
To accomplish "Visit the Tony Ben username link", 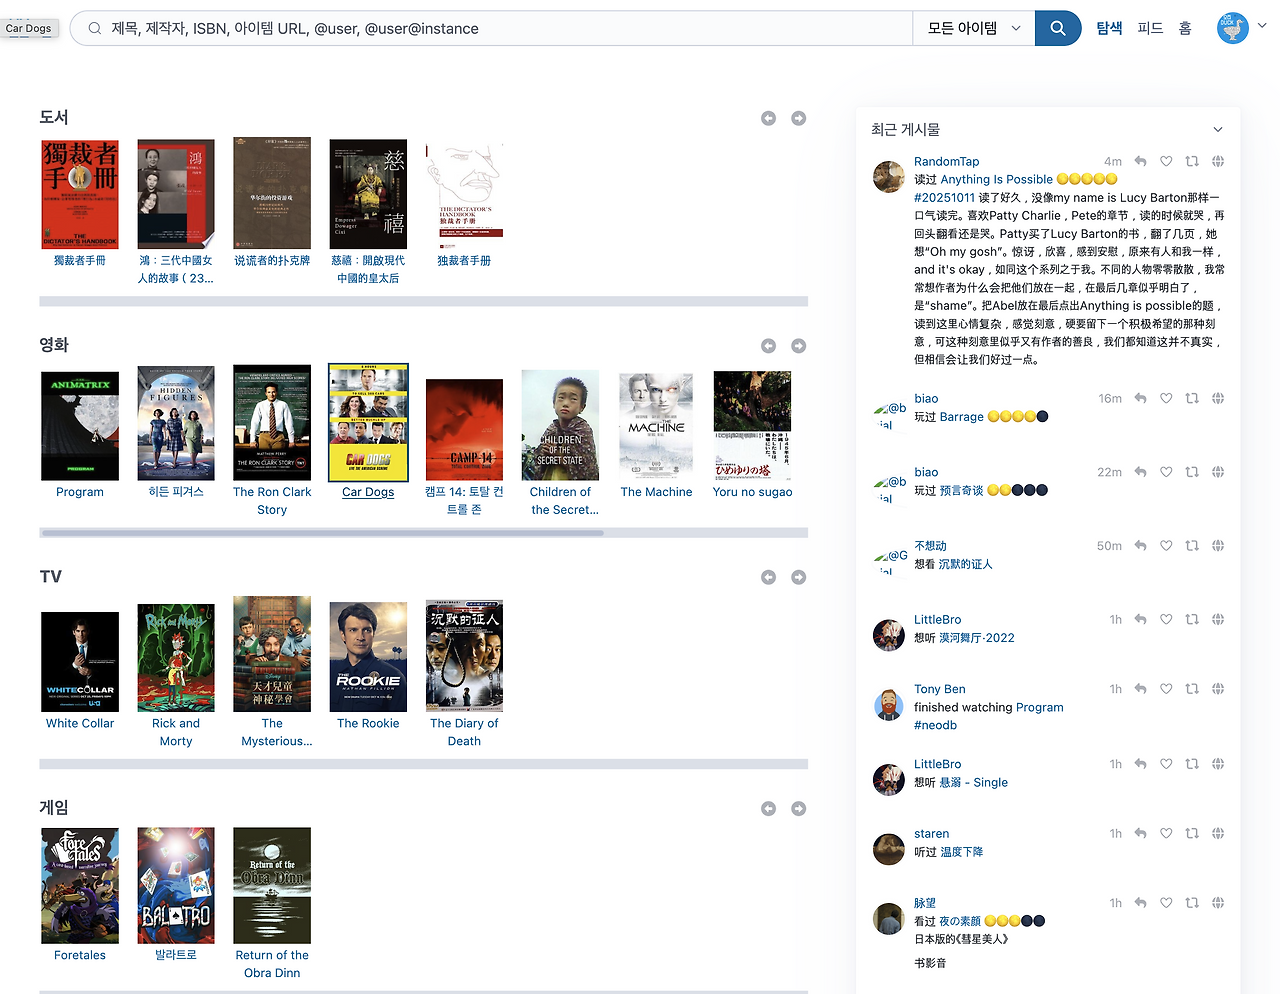I will tap(940, 689).
